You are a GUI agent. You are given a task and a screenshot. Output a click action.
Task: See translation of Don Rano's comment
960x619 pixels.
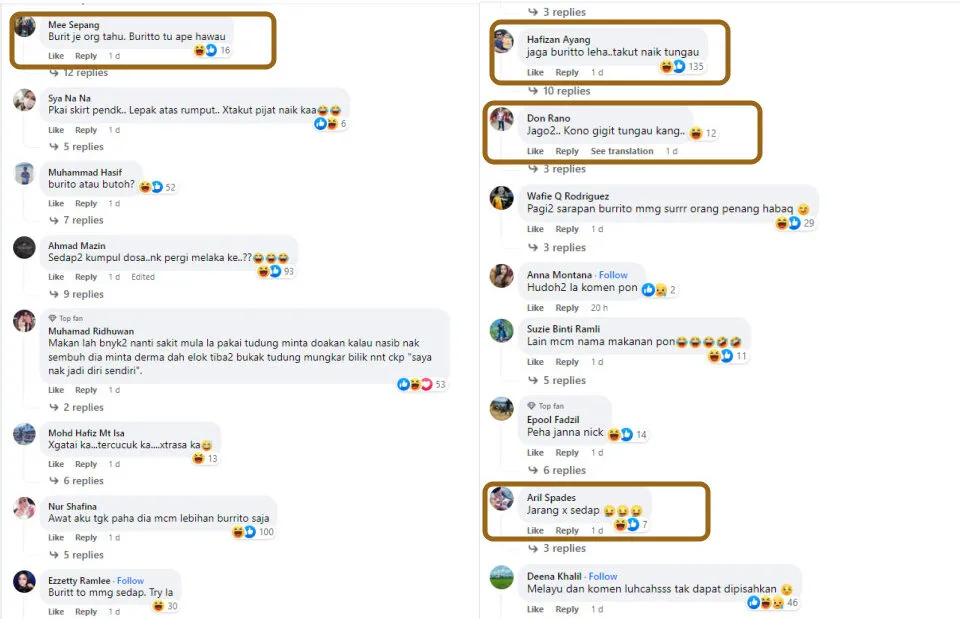621,151
